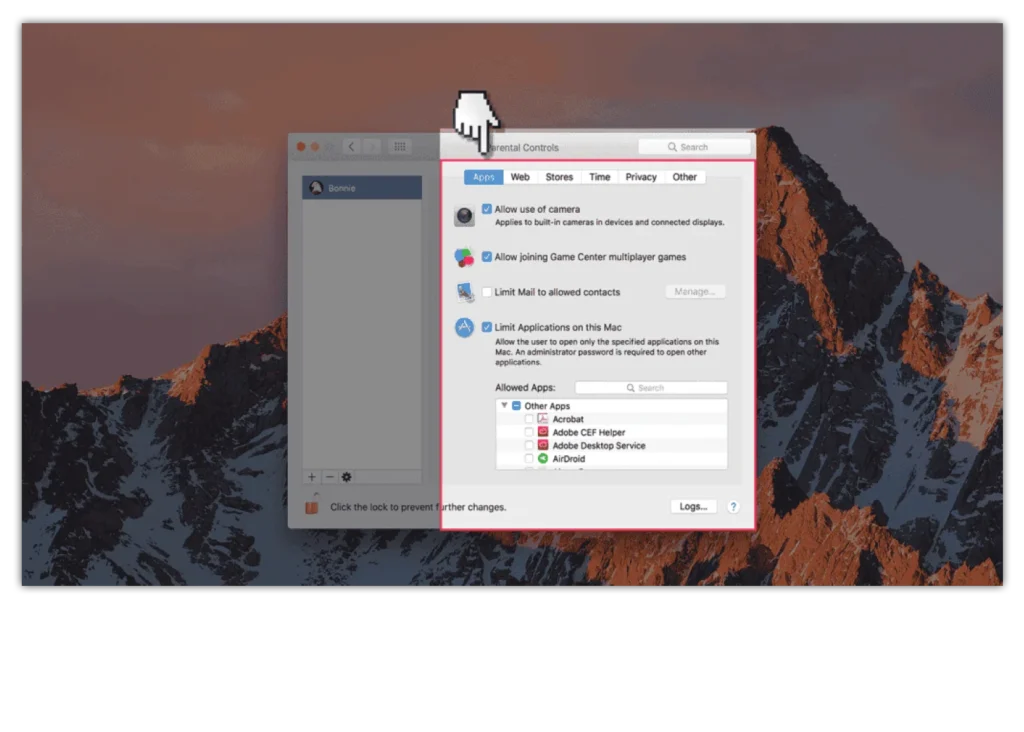The image size is (1024, 732).
Task: Click the help question mark button
Action: coord(733,507)
